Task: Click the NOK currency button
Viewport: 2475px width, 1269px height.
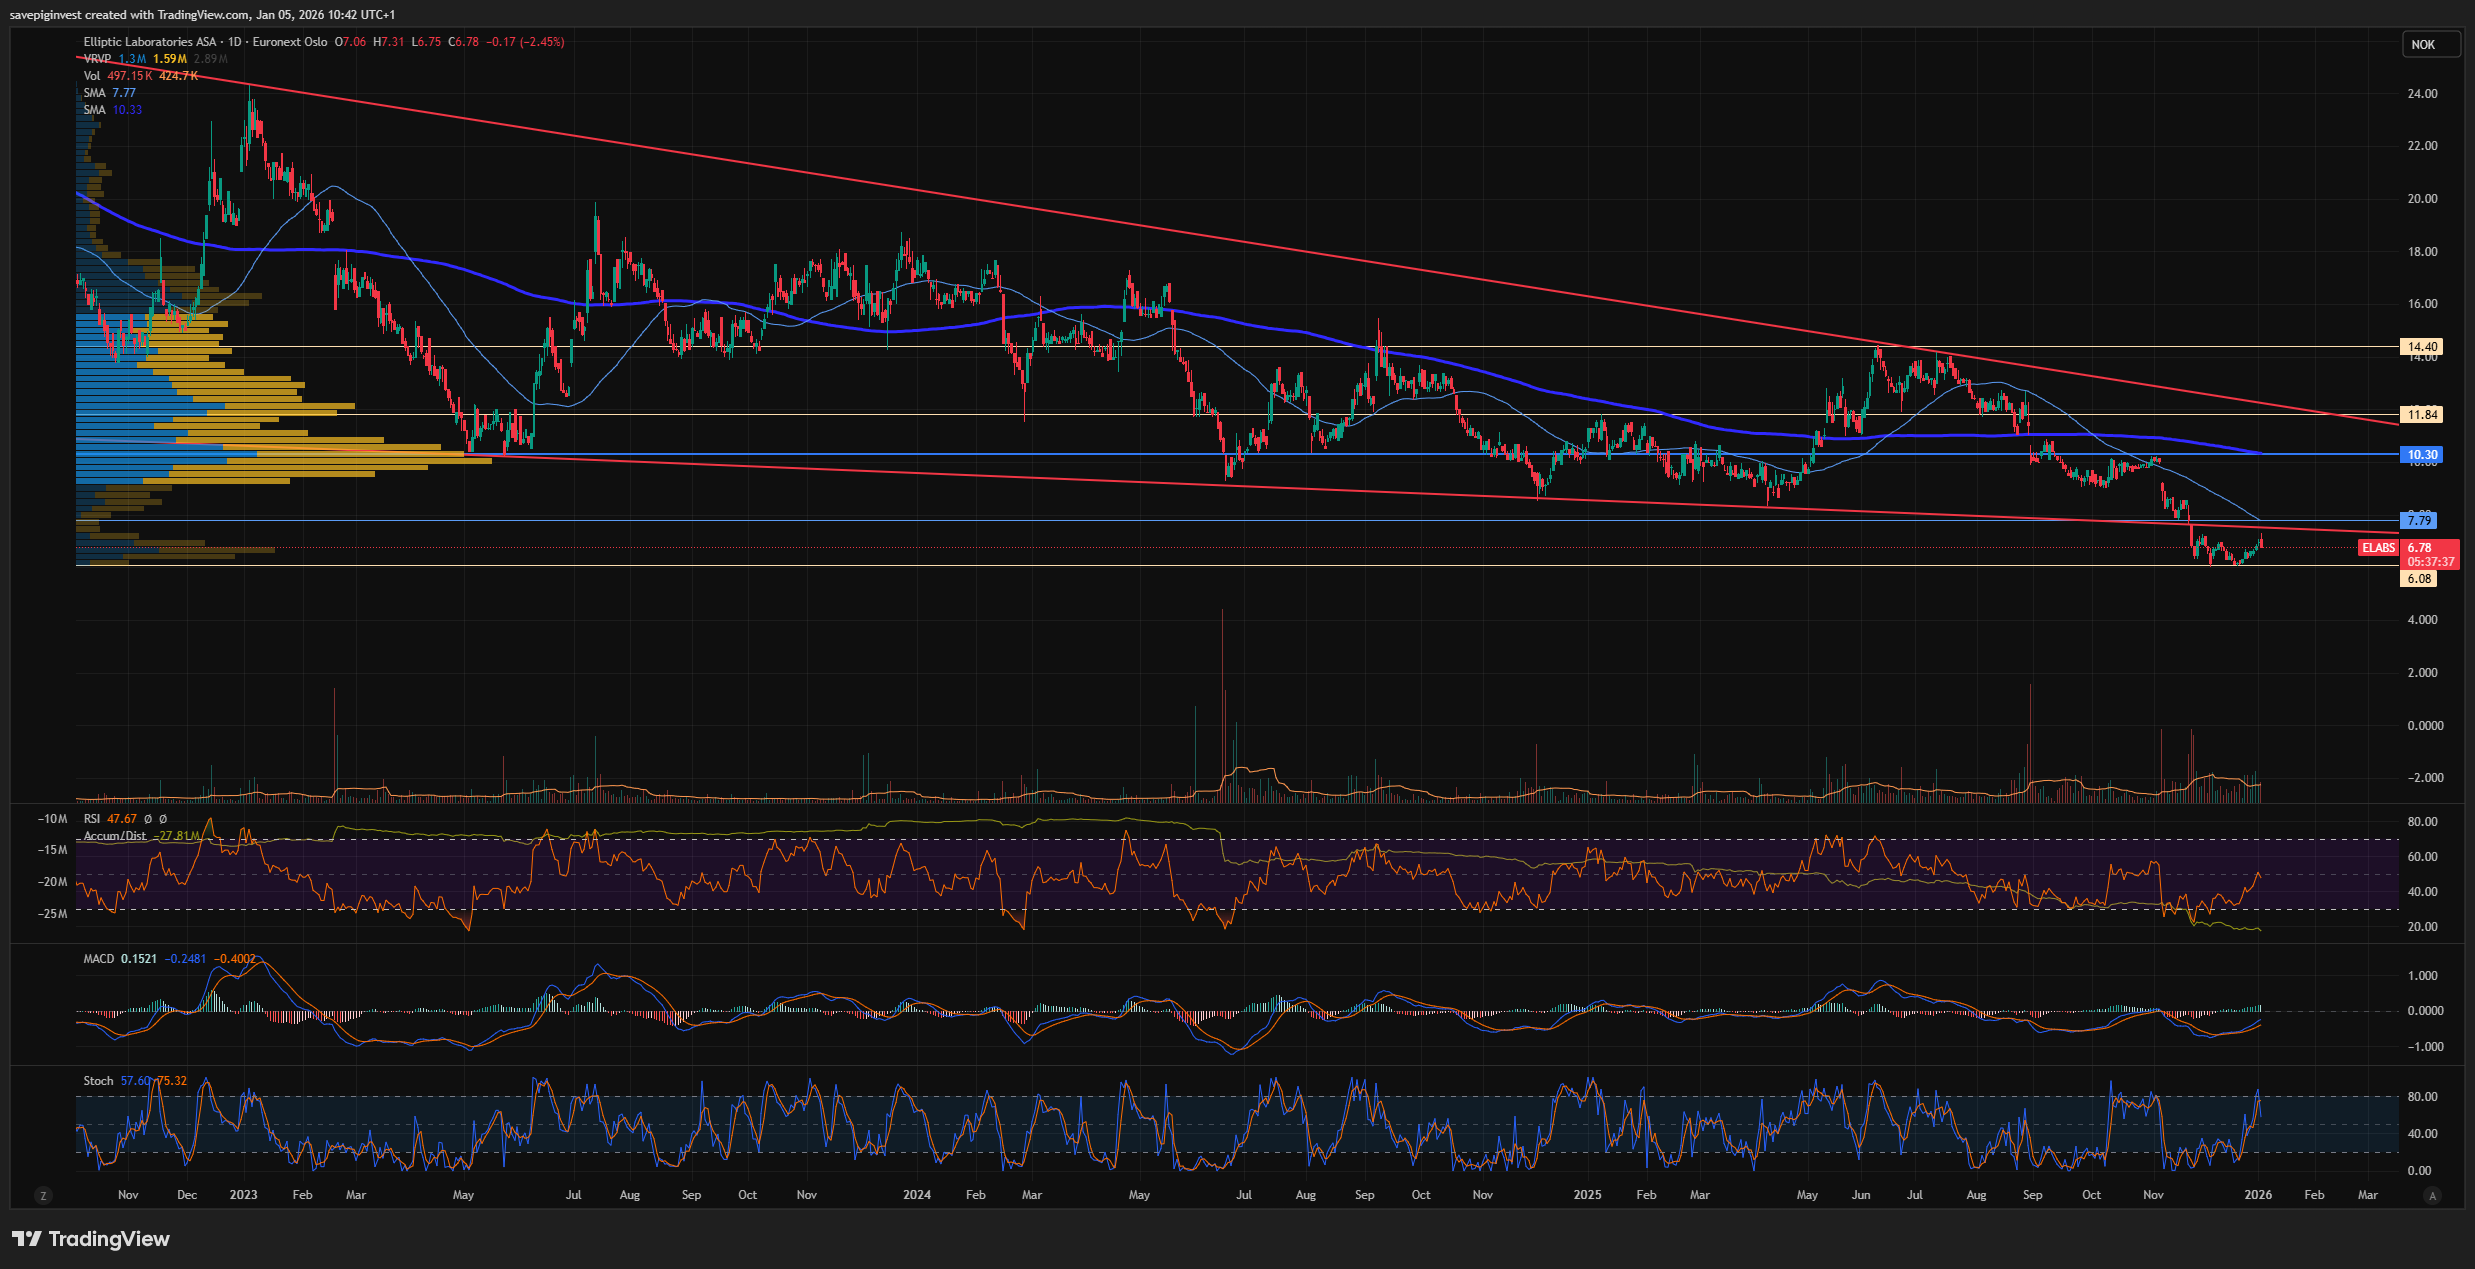Action: tap(2429, 44)
